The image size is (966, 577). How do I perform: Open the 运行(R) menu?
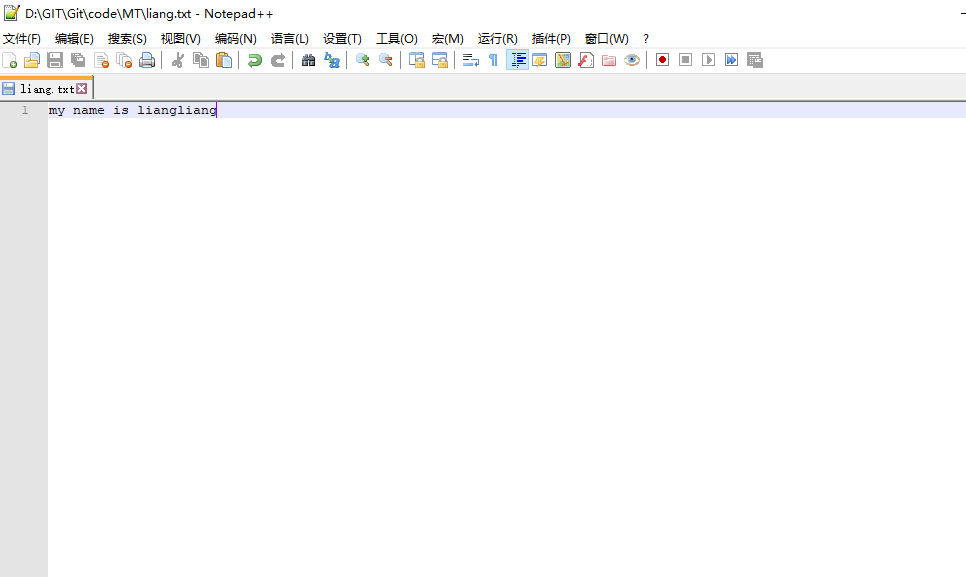click(x=497, y=39)
